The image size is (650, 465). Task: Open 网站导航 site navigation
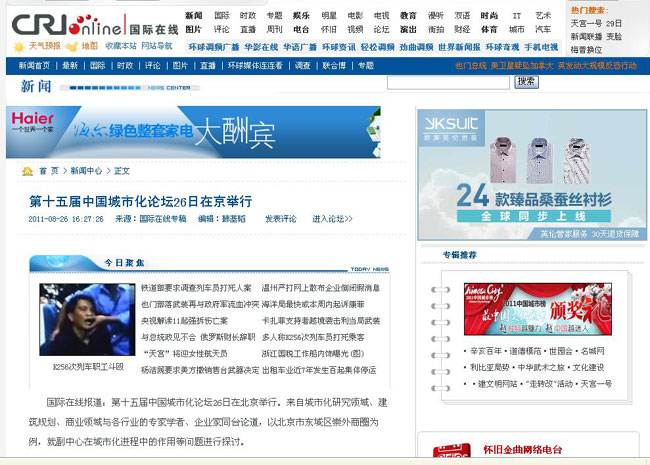point(157,46)
